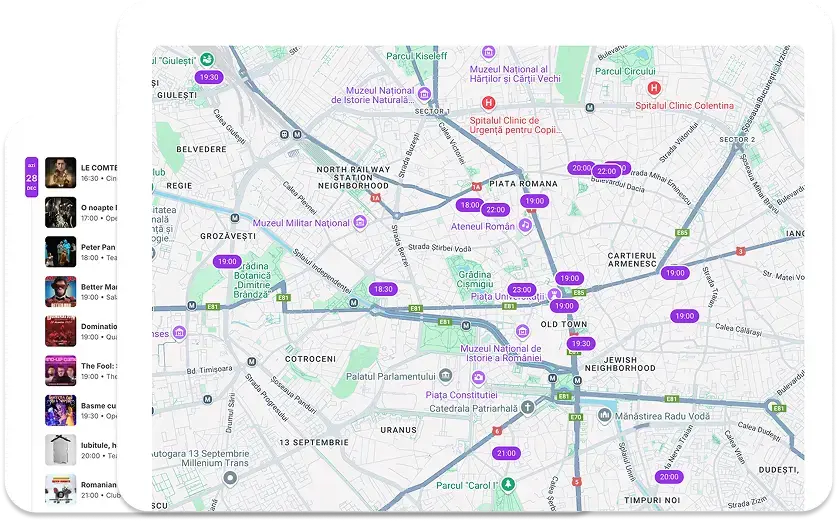Open the 19:30 event marker near Giulești
This screenshot has width=837, height=521.
(209, 77)
